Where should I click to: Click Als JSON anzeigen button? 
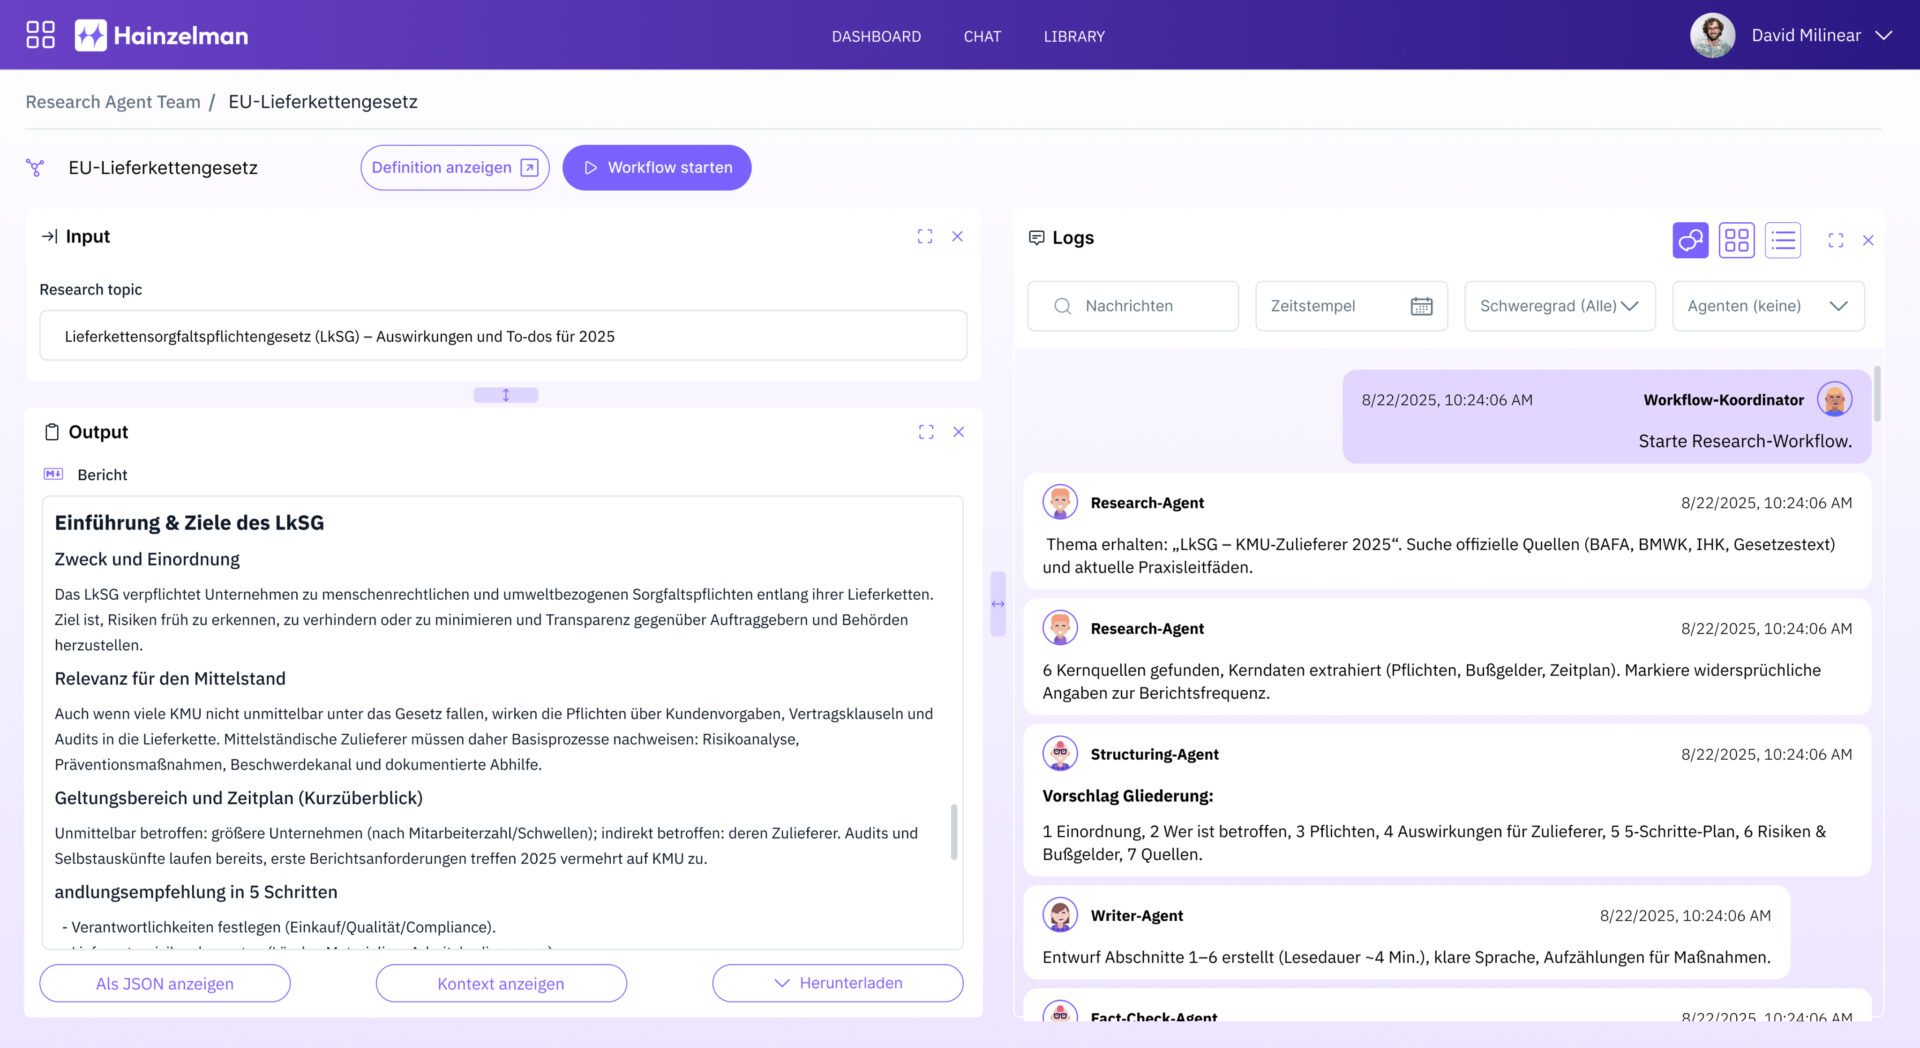[x=165, y=984]
